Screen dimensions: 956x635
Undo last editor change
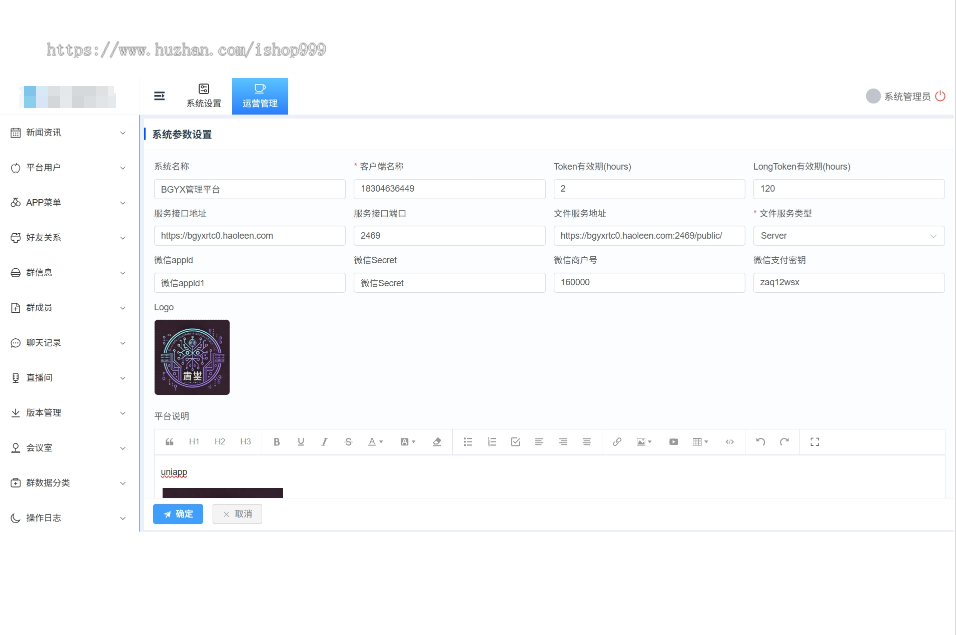[760, 442]
